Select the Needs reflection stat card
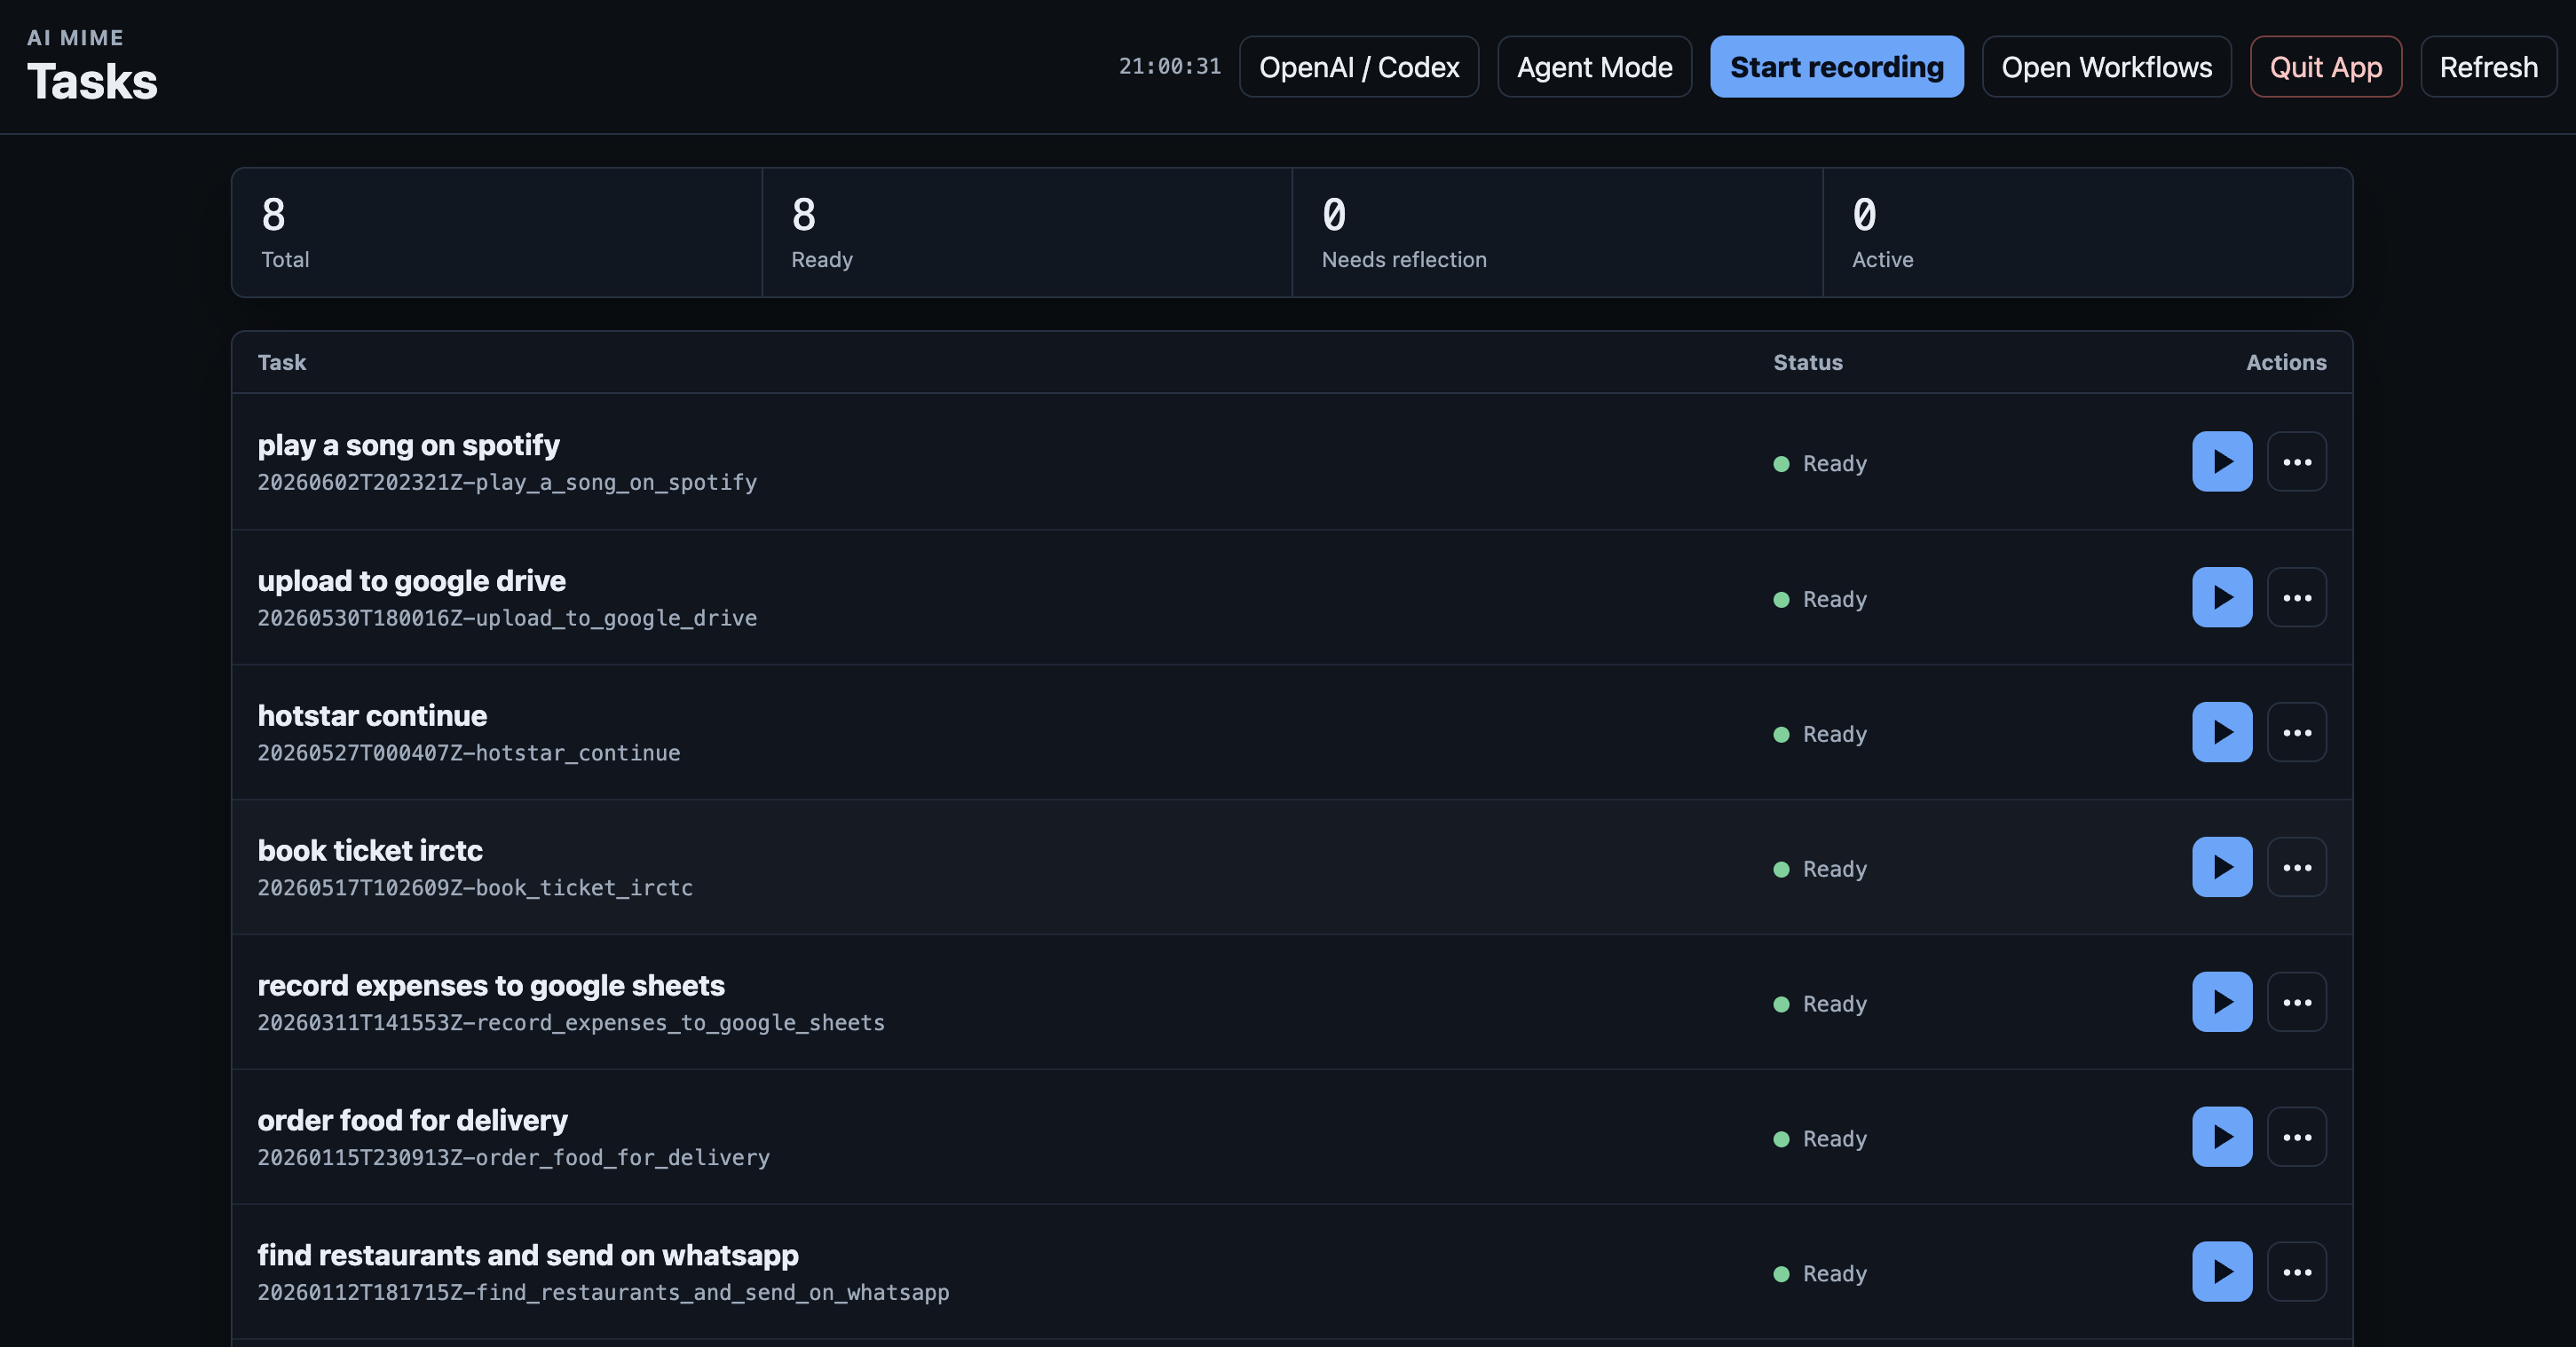 (x=1557, y=232)
